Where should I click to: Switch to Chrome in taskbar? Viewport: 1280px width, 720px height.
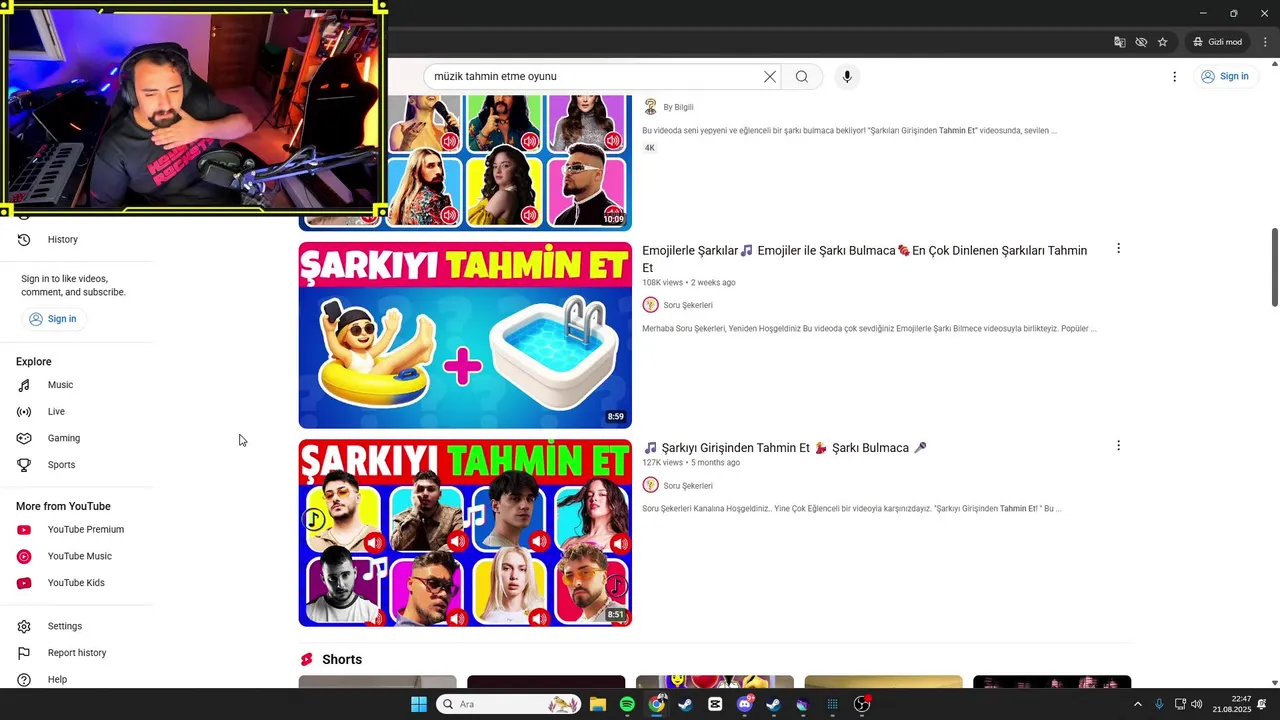[656, 704]
